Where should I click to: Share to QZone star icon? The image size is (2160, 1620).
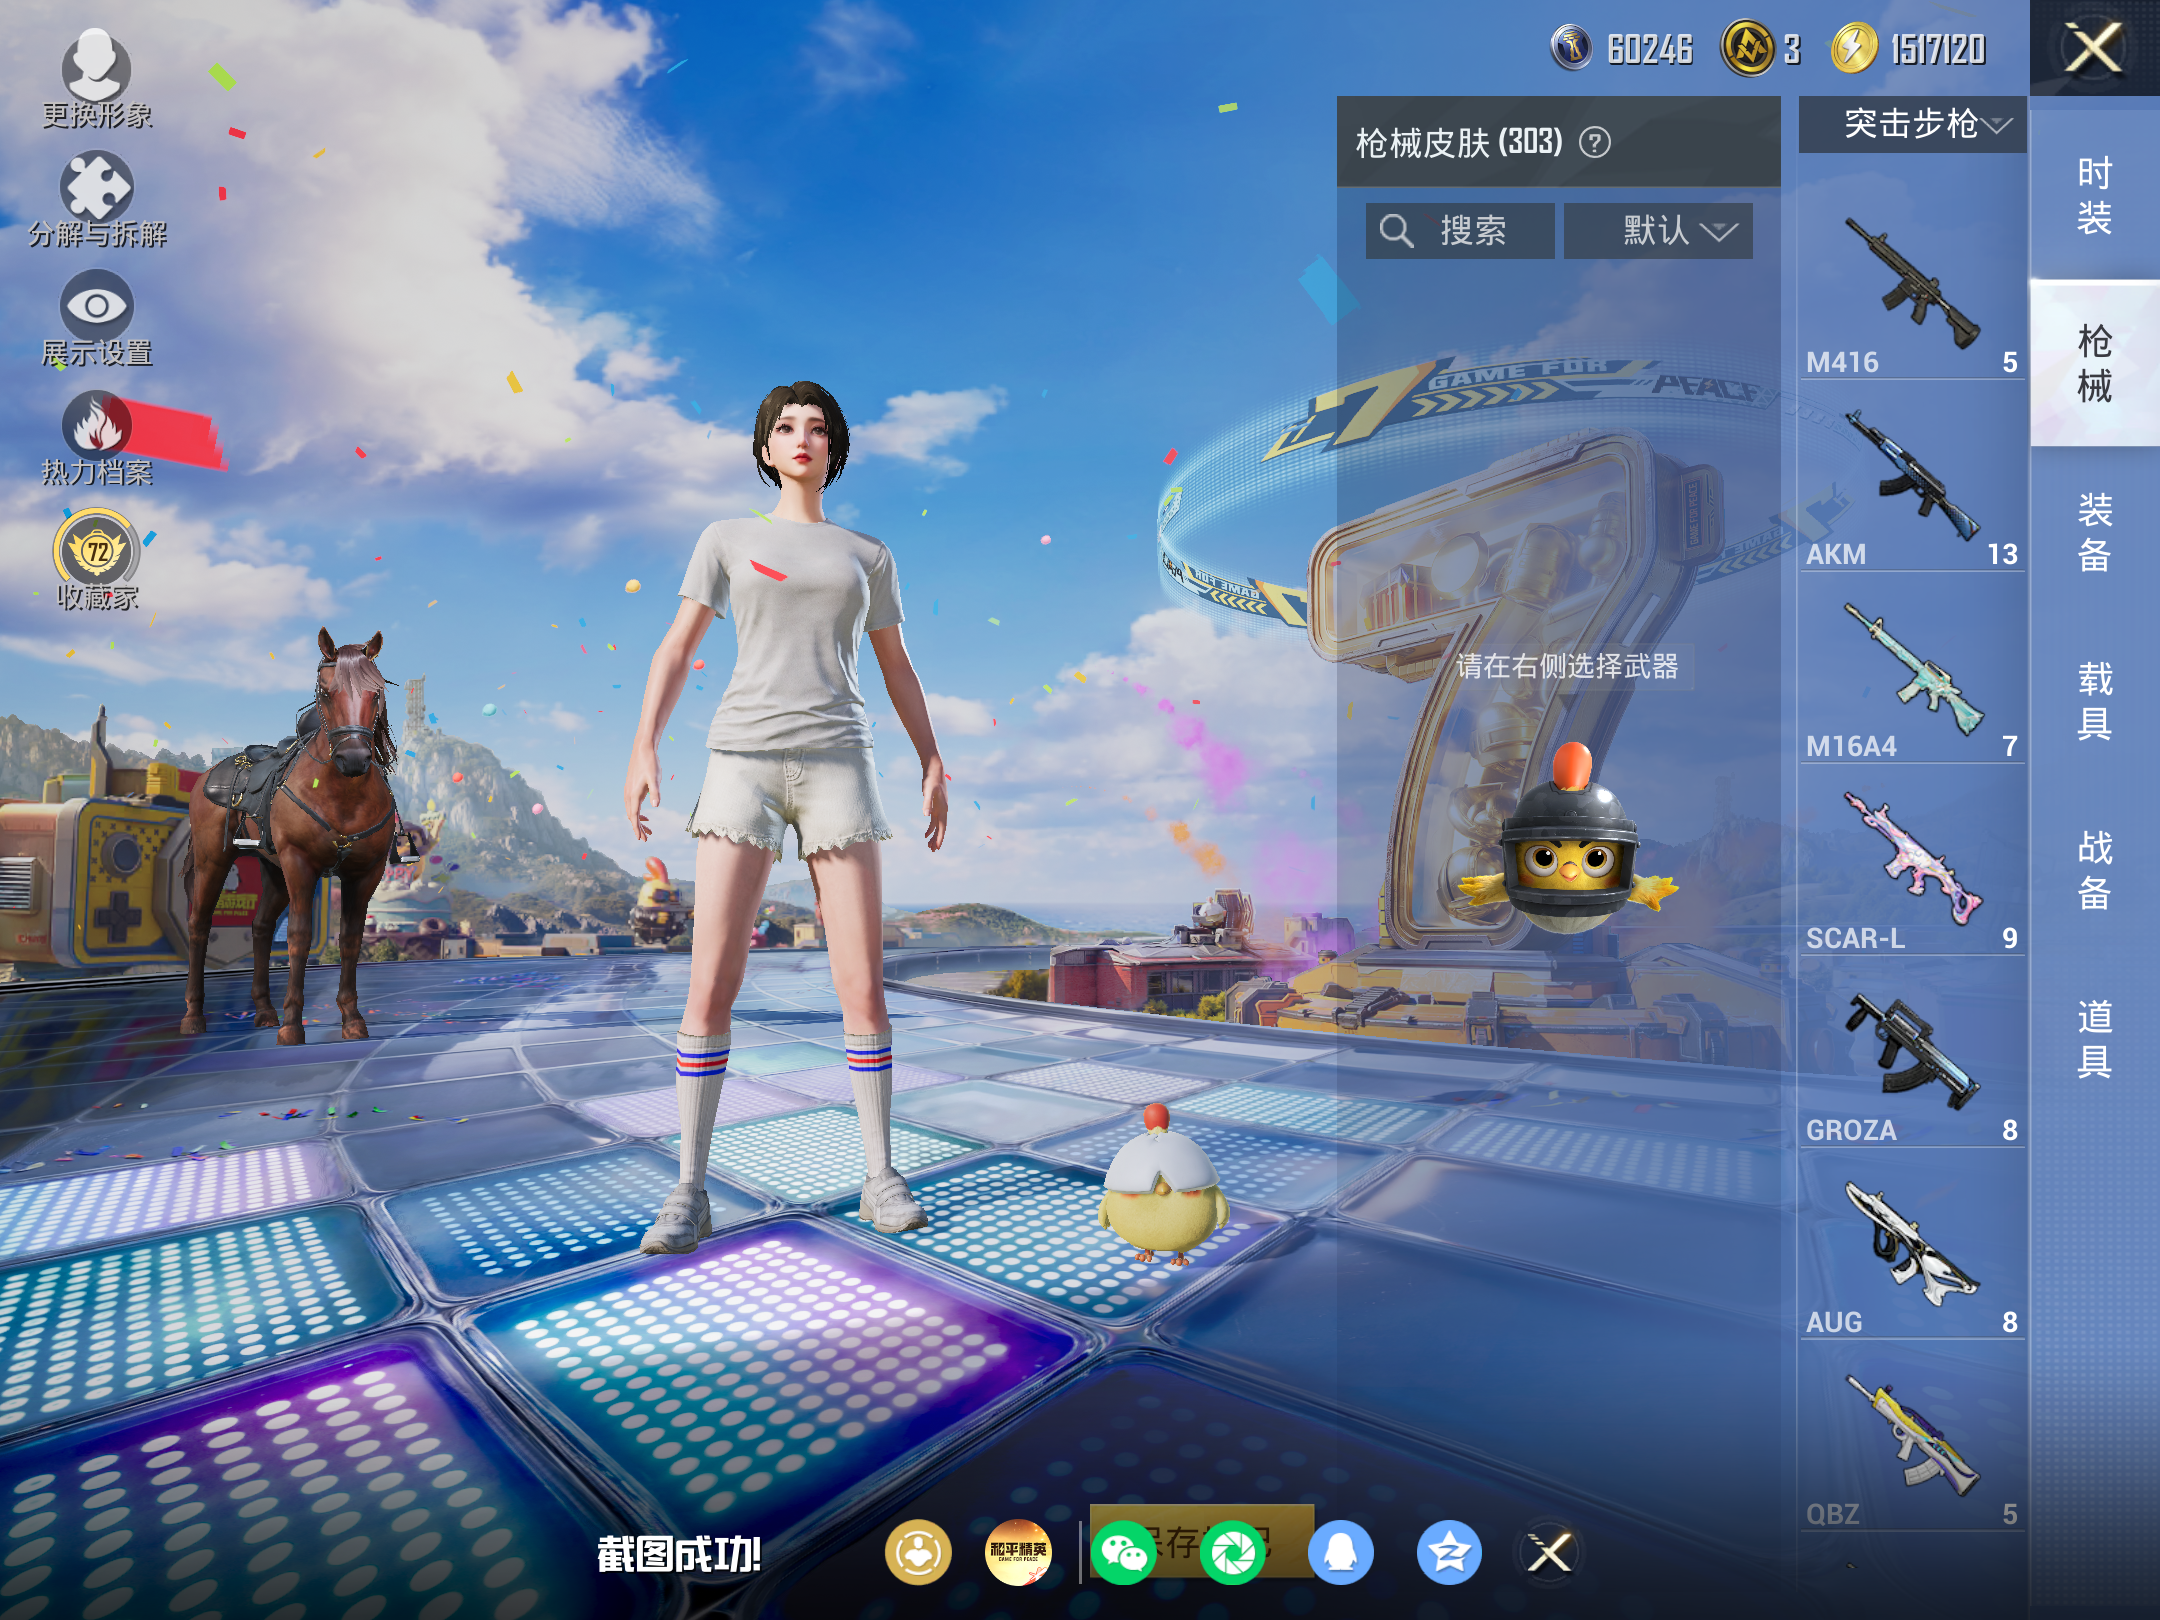coord(1449,1553)
